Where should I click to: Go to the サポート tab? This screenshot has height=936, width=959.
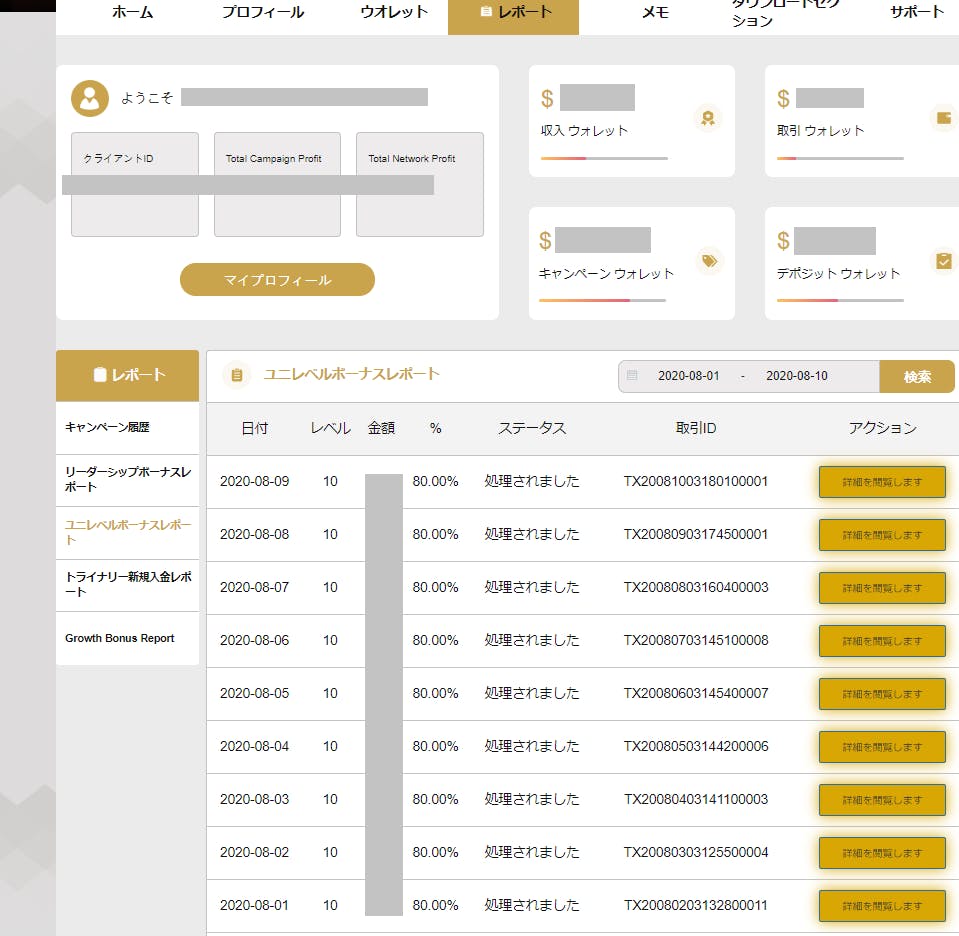[x=916, y=13]
